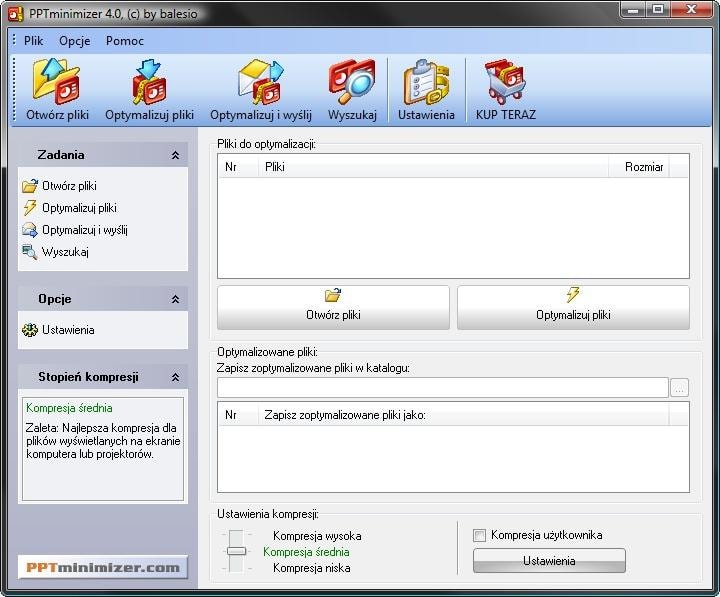
Task: Open Ustawienia in the Opcje sidebar panel
Action: 58,330
